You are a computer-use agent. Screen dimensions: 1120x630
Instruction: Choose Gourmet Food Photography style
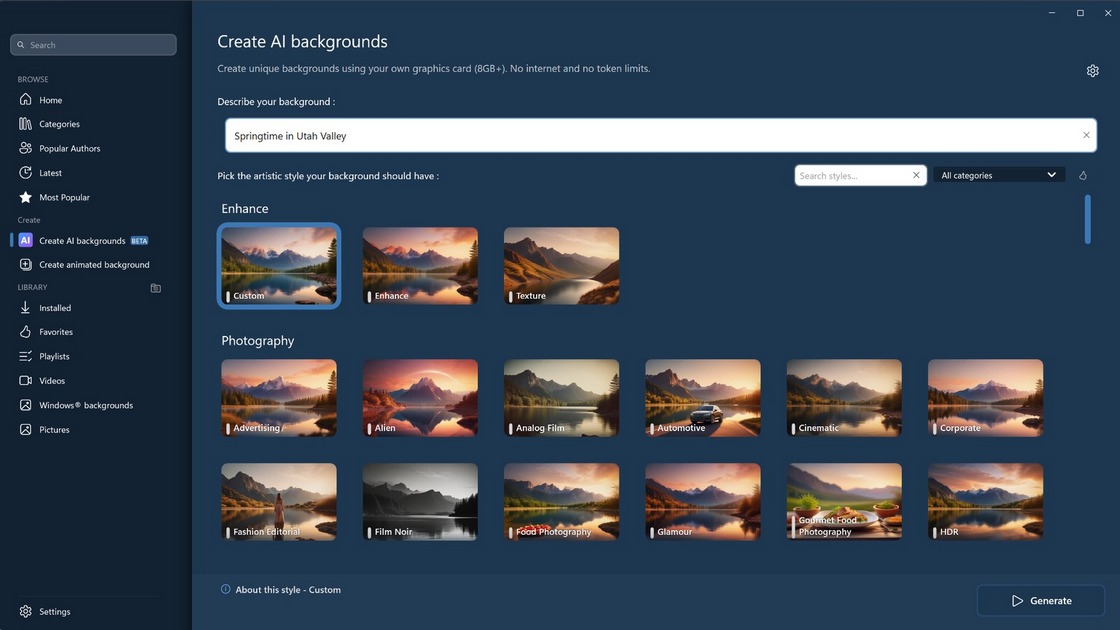tap(844, 501)
